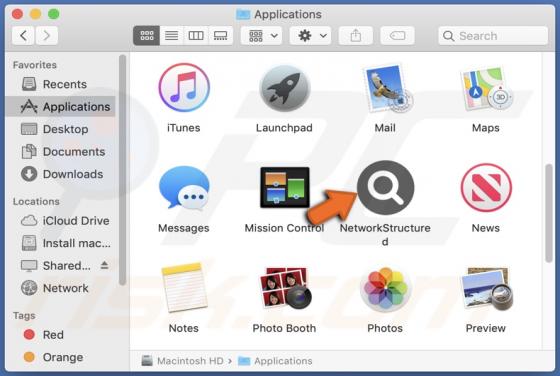Open Desktop in the sidebar

coord(60,129)
